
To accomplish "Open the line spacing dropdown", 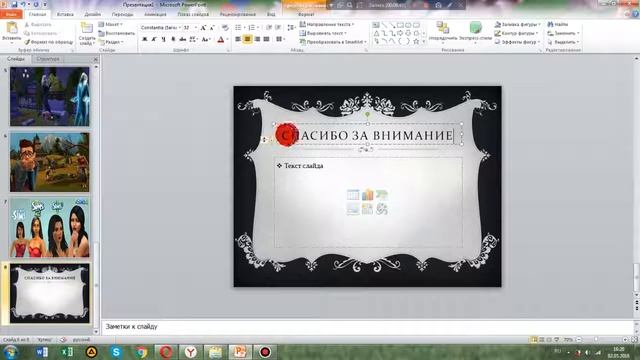I will [291, 28].
